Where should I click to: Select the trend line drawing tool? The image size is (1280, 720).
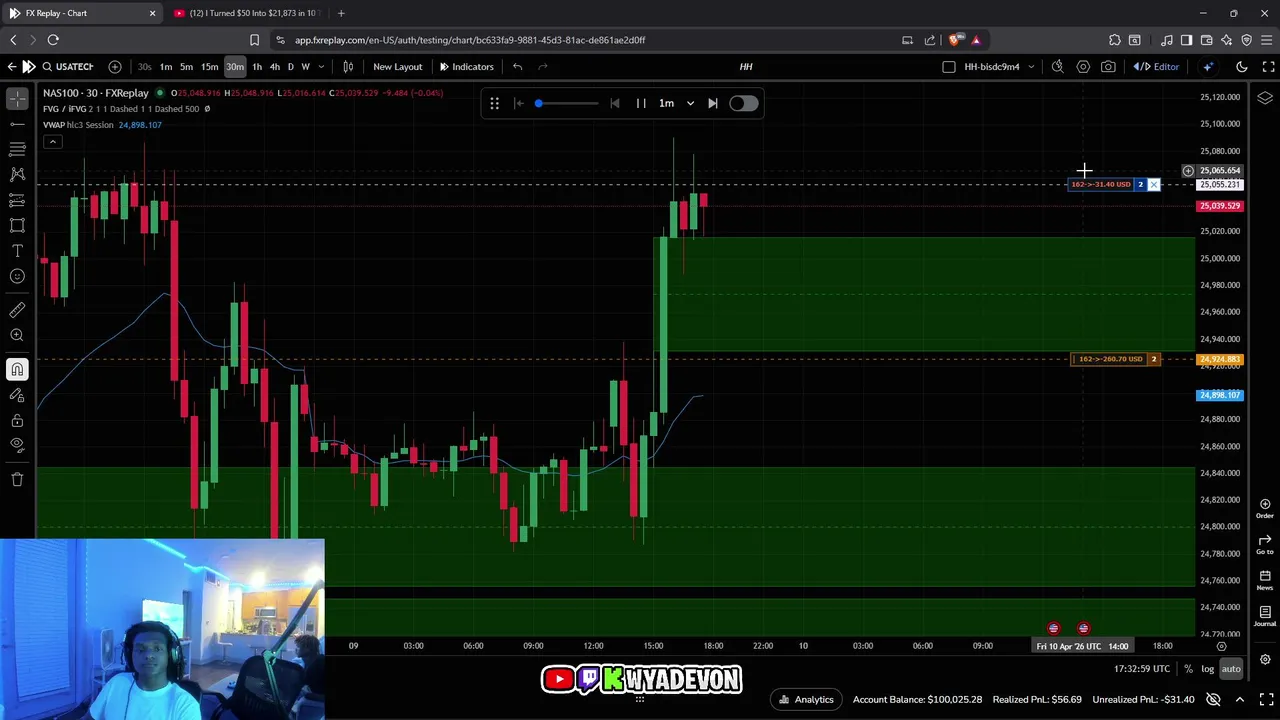[x=17, y=124]
